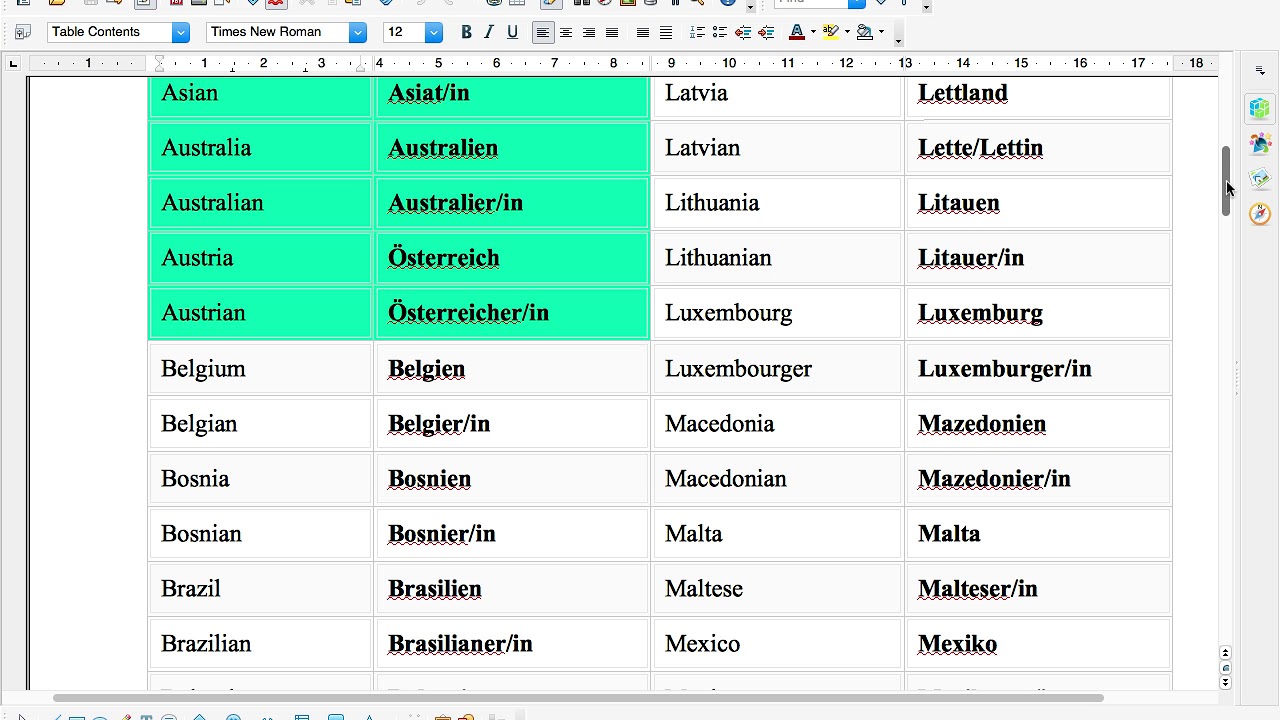
Task: Click the cell 'Brasilianer/in'
Action: (x=512, y=644)
